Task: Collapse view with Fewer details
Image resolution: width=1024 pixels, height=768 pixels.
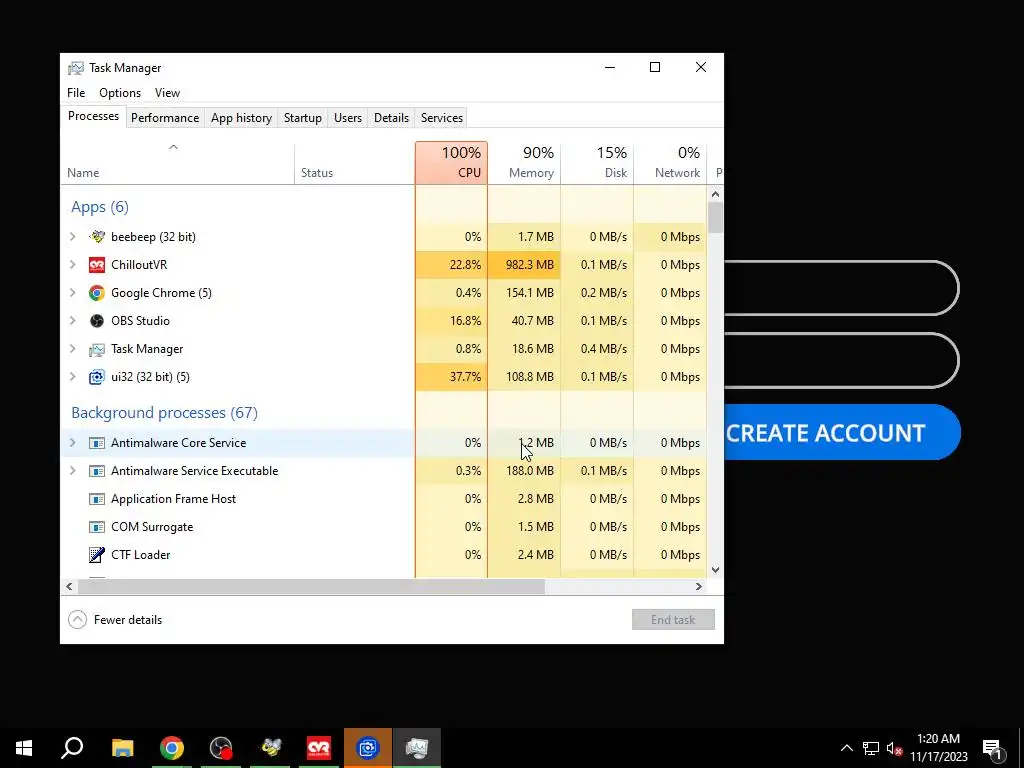Action: click(x=116, y=620)
